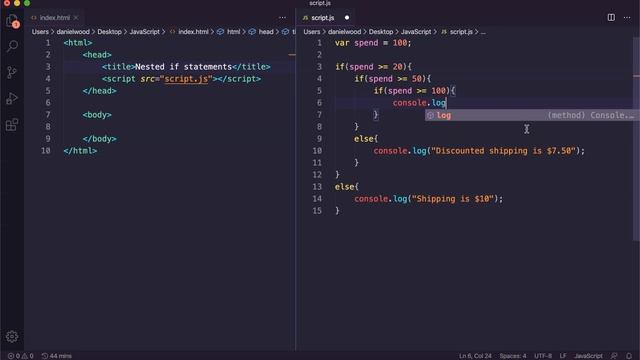
Task: Close the index.html tab
Action: pos(76,18)
